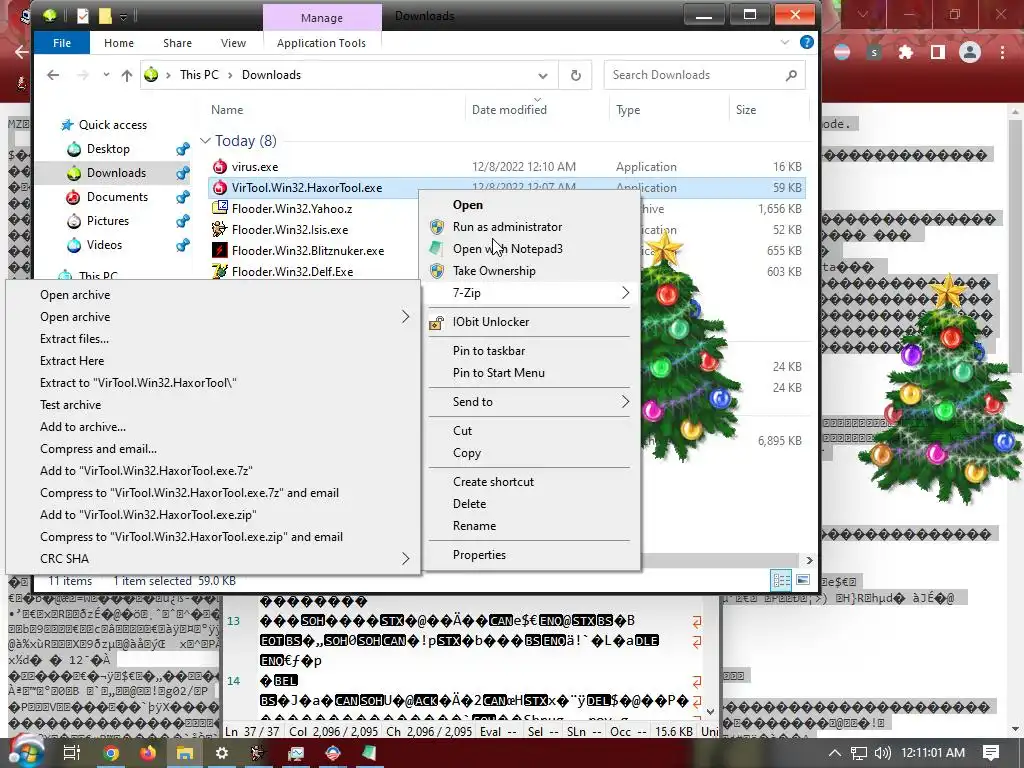Viewport: 1024px width, 768px height.
Task: Choose Properties in the context menu
Action: [x=479, y=554]
